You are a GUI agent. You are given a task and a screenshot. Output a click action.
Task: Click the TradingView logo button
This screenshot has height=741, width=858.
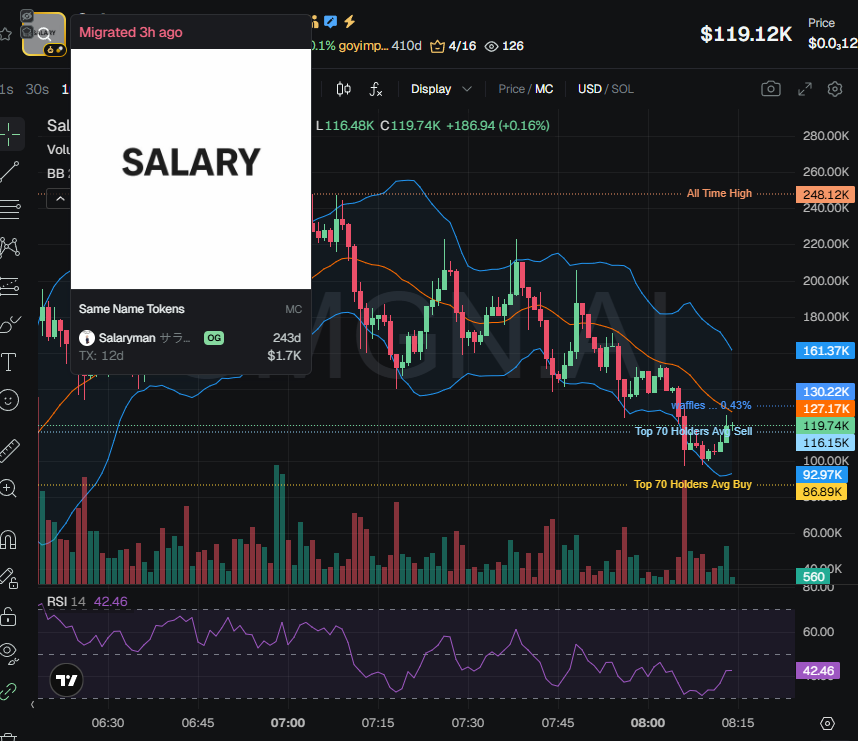click(x=67, y=680)
